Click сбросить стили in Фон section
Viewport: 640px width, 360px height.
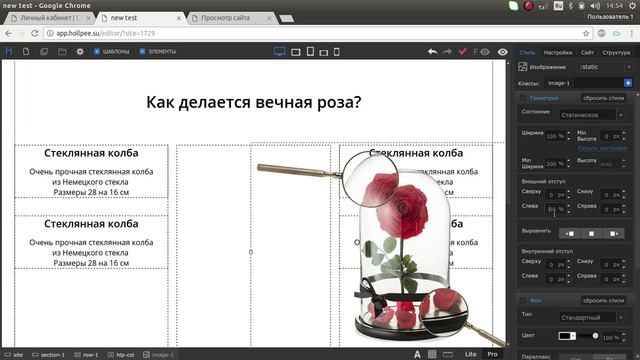tap(603, 300)
